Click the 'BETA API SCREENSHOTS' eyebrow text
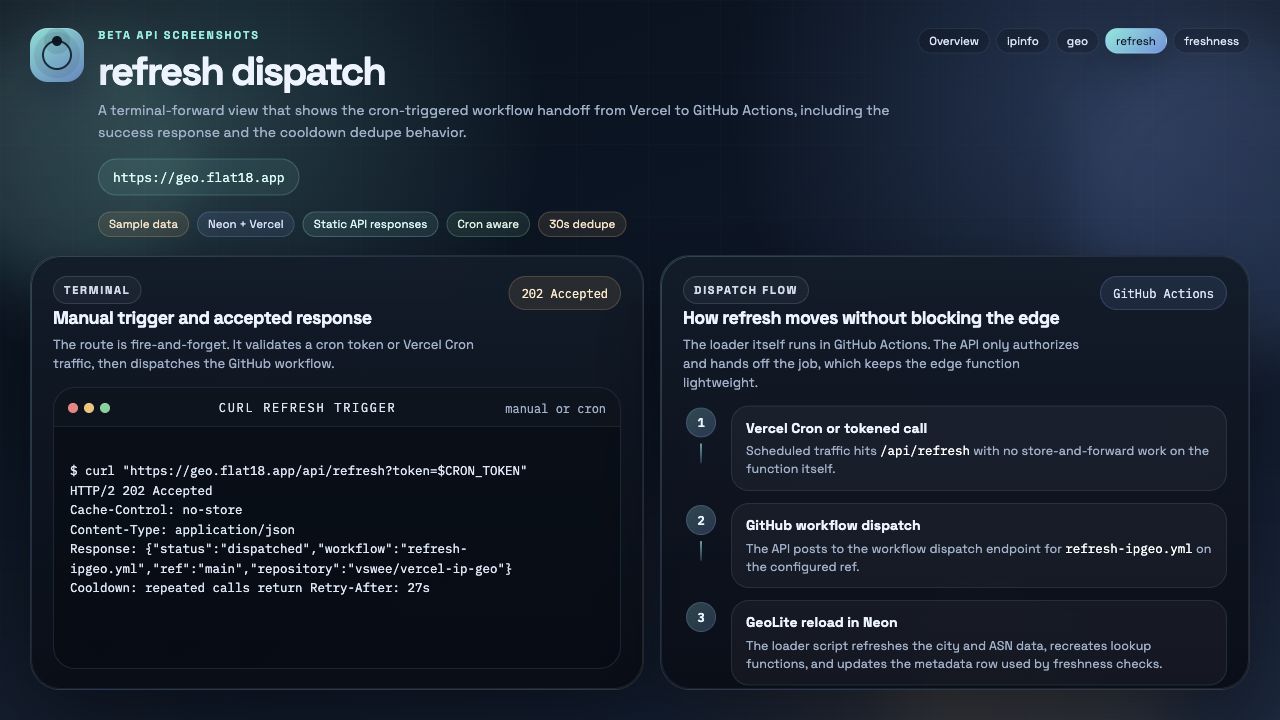 [x=178, y=35]
